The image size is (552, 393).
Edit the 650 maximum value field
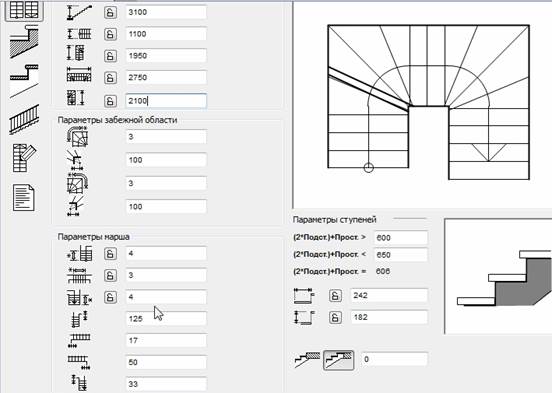tap(401, 255)
